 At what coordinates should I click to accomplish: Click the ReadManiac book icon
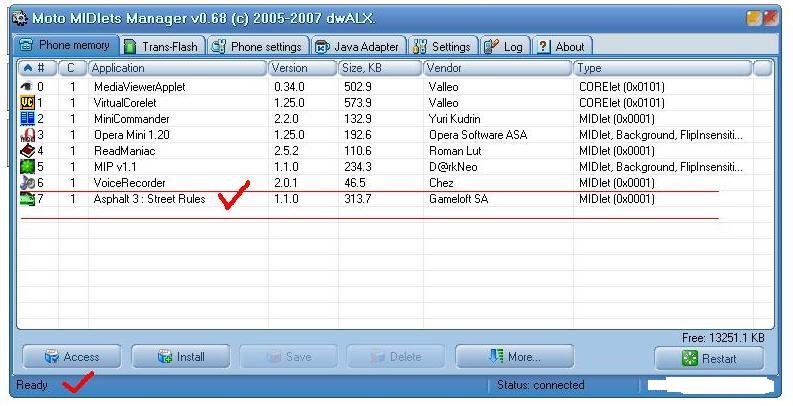pos(27,151)
